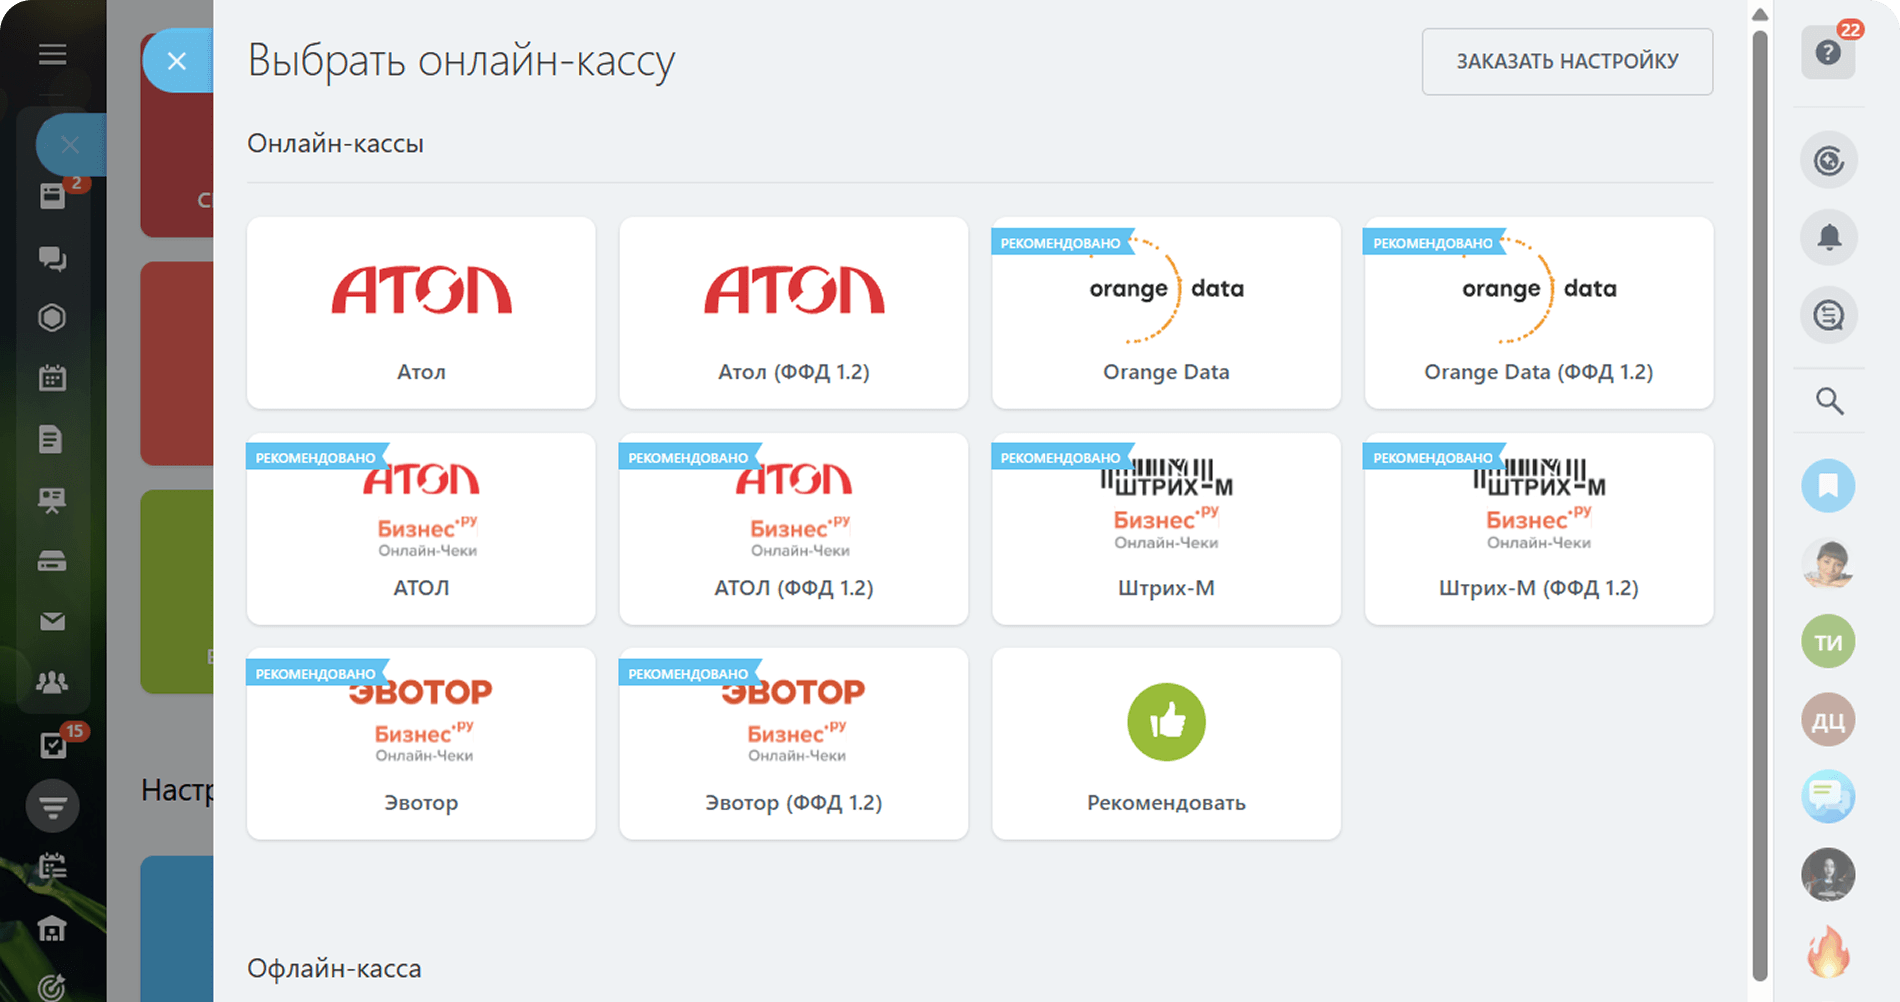
Task: Click the Заказать настройку button
Action: [1567, 62]
